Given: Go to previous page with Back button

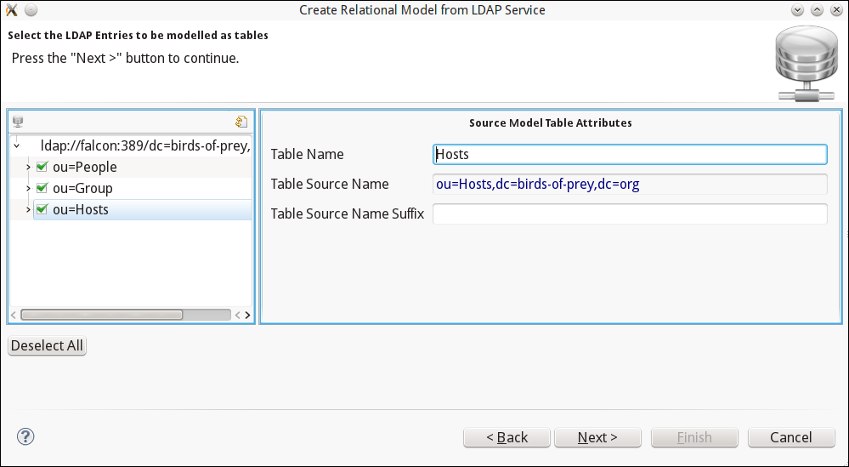Looking at the screenshot, I should tap(507, 437).
